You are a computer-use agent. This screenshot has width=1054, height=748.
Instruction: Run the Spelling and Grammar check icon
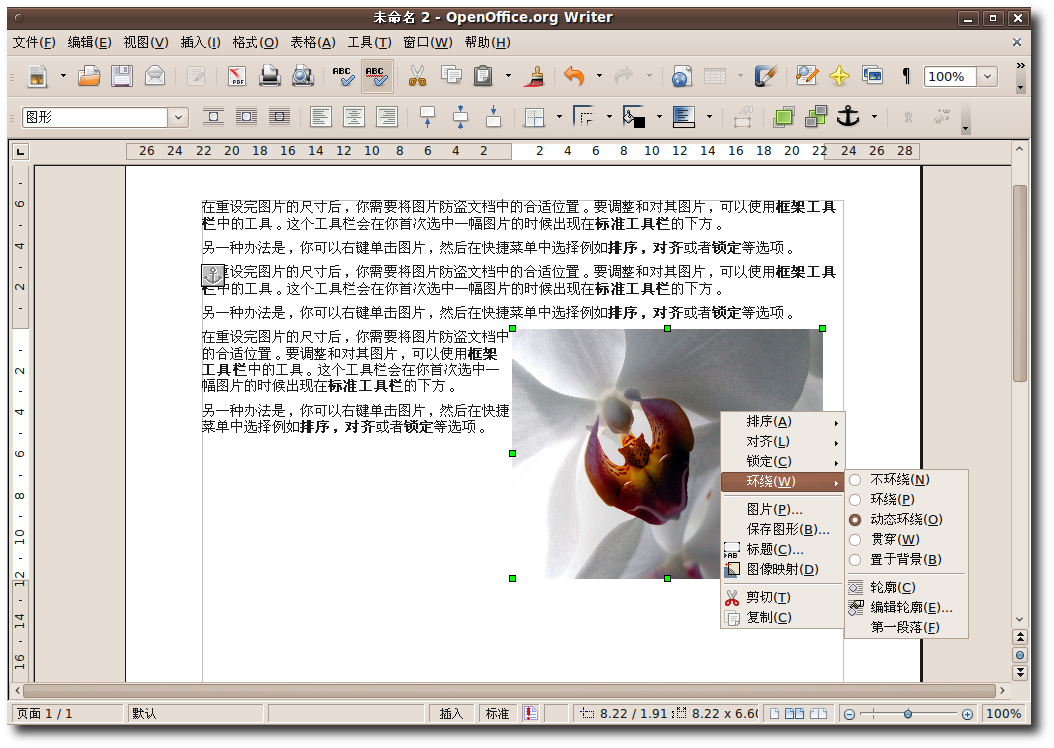tap(343, 76)
